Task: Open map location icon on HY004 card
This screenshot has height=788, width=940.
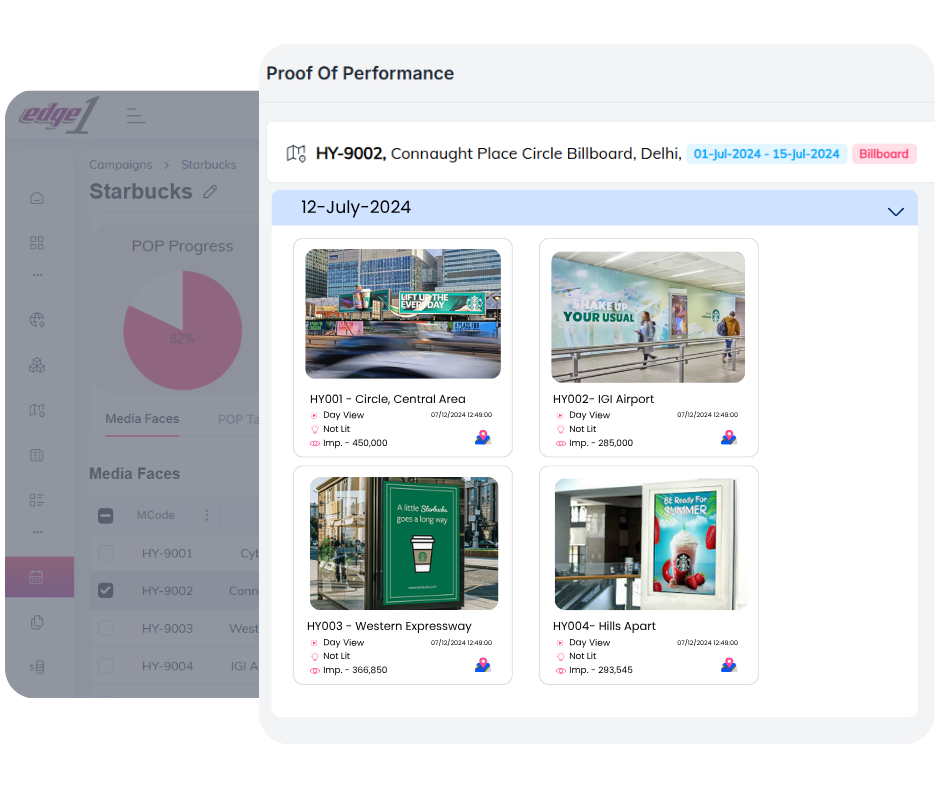Action: pos(728,665)
